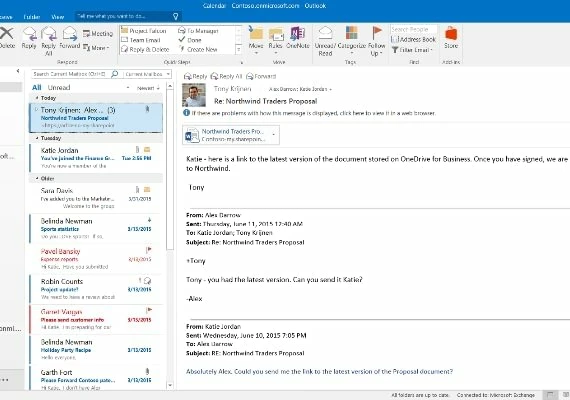This screenshot has width=570, height=400.
Task: Expand Tony Krijnen conversation thread
Action: coord(36,109)
